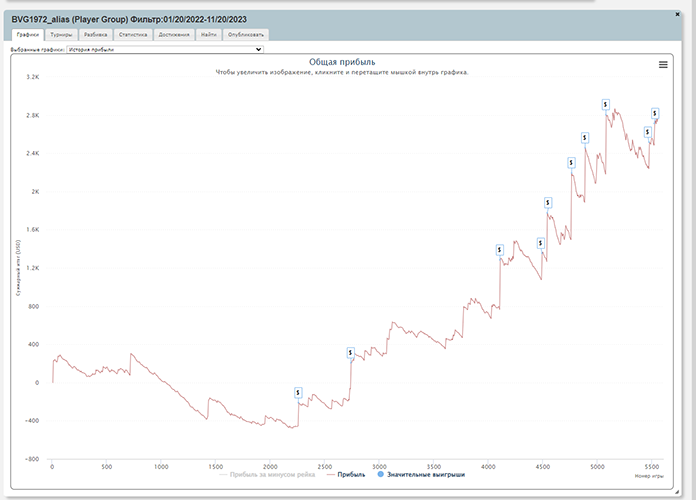Toggle the Прибыль legend series
This screenshot has width=696, height=500.
point(346,475)
